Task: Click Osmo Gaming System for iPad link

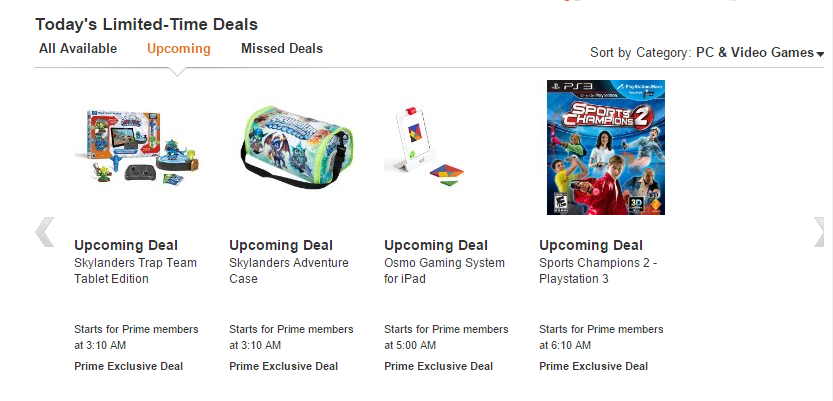Action: [444, 271]
